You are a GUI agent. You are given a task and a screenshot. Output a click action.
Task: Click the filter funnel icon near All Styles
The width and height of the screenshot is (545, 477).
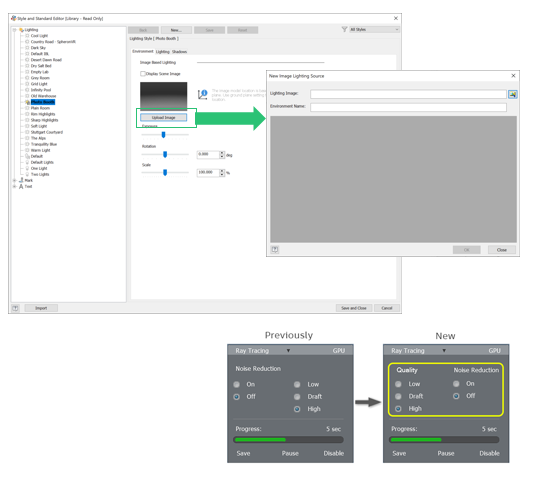(x=344, y=30)
